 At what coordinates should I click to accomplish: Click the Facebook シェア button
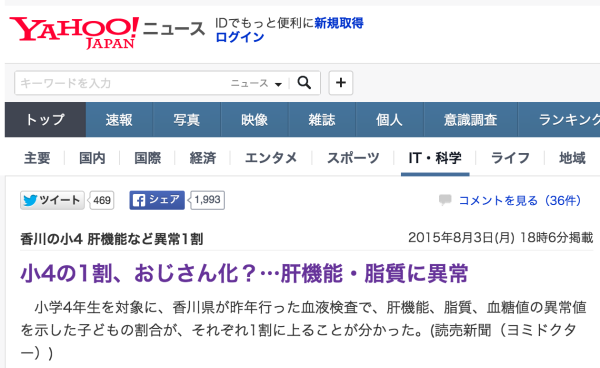coord(157,200)
